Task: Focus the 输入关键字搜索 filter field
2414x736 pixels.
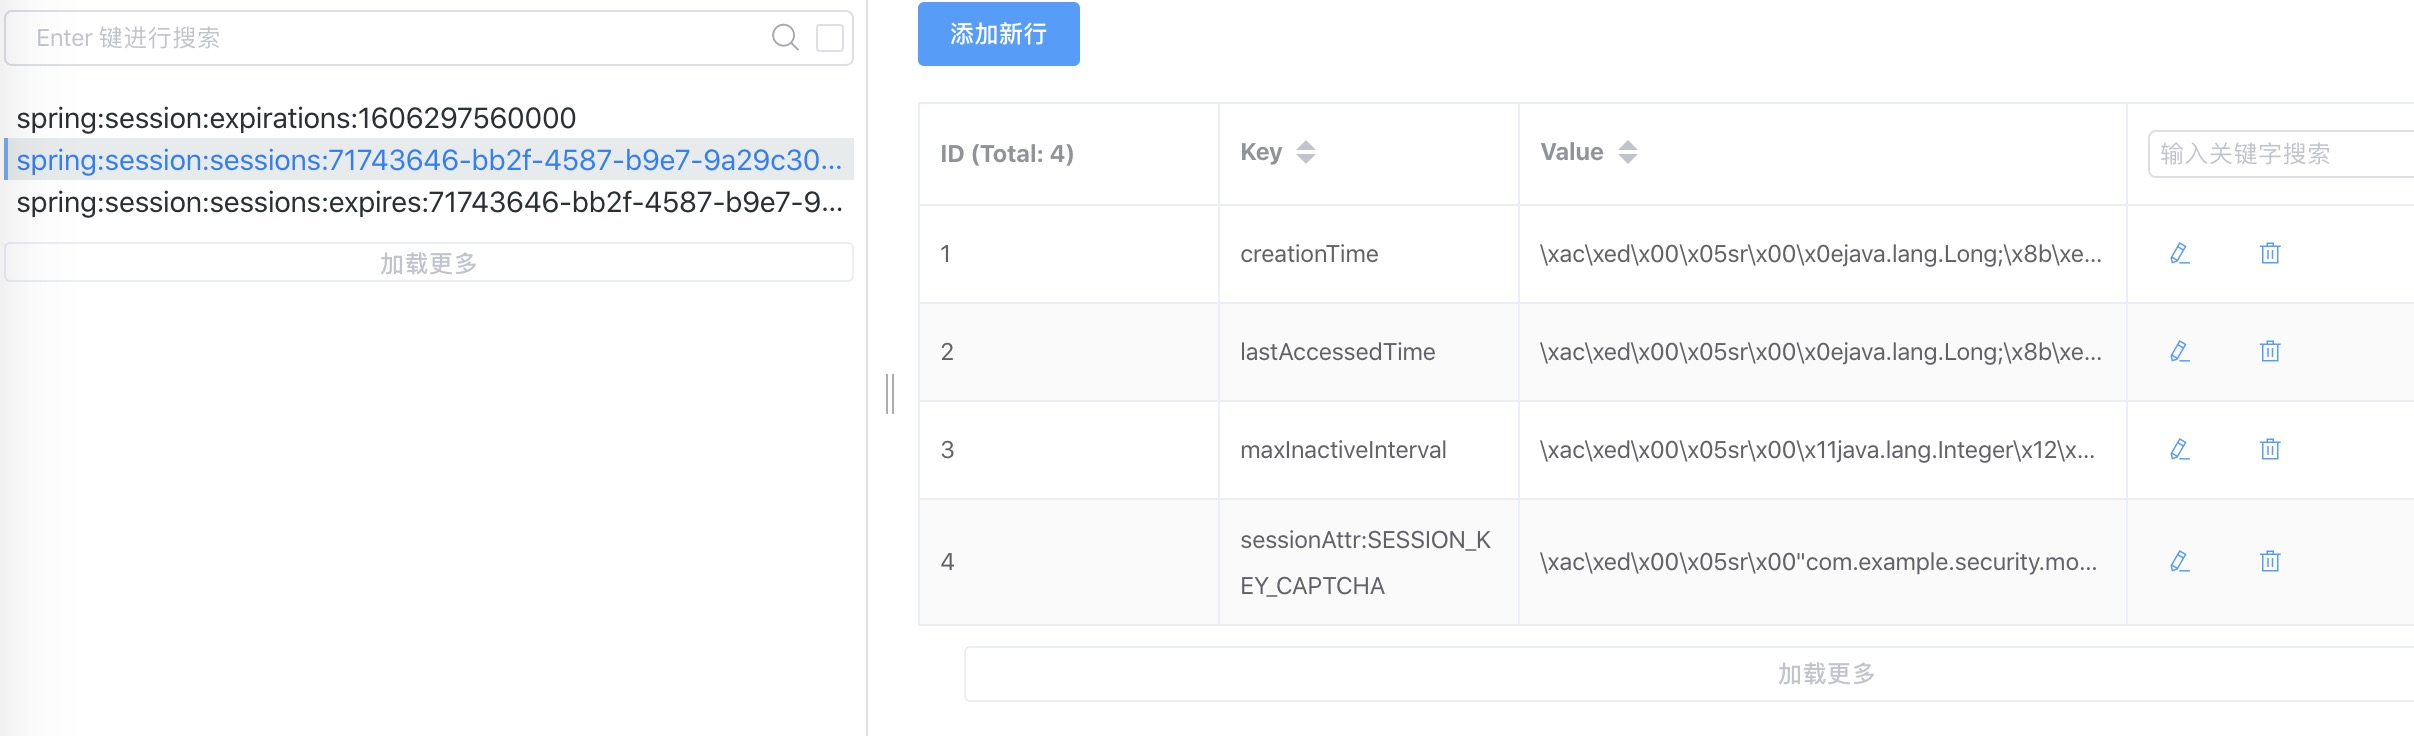Action: tap(2282, 154)
